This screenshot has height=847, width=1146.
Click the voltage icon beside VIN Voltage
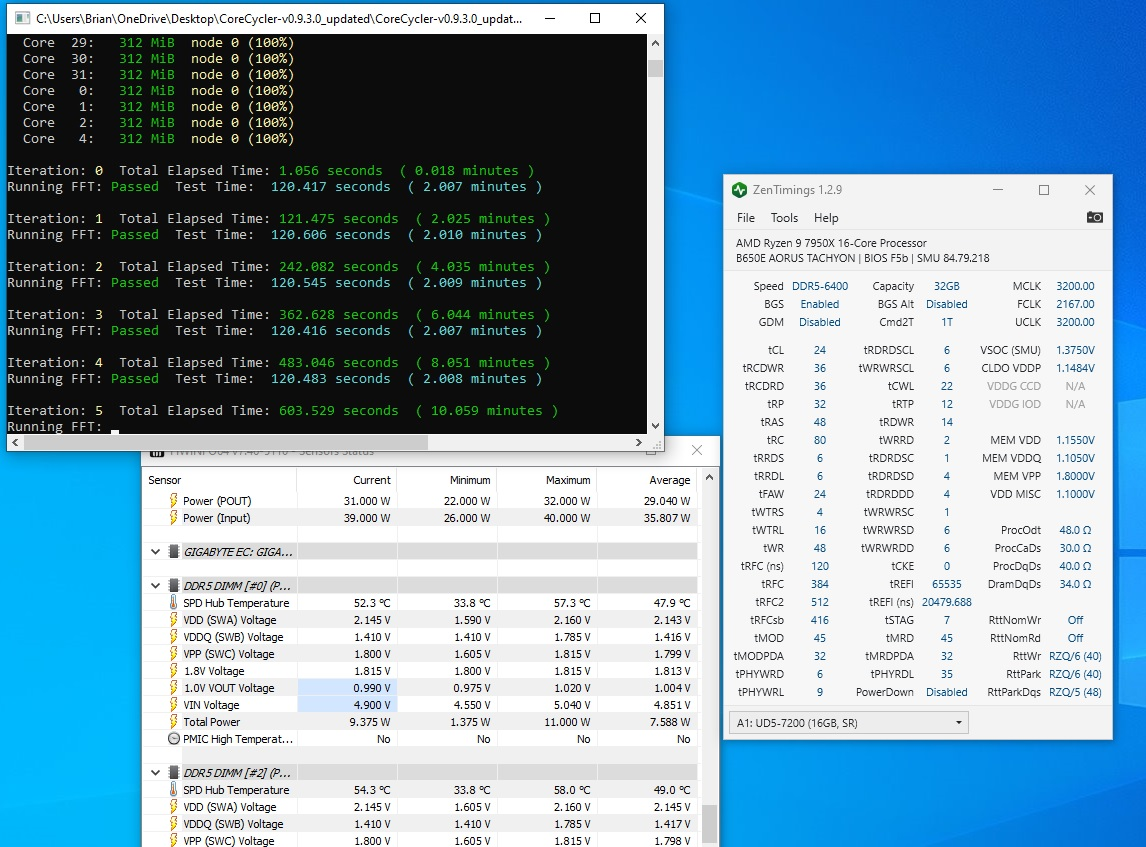[x=173, y=704]
